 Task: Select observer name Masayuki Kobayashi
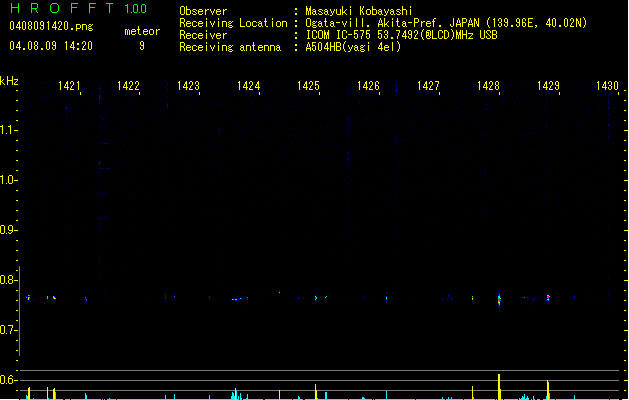[359, 11]
